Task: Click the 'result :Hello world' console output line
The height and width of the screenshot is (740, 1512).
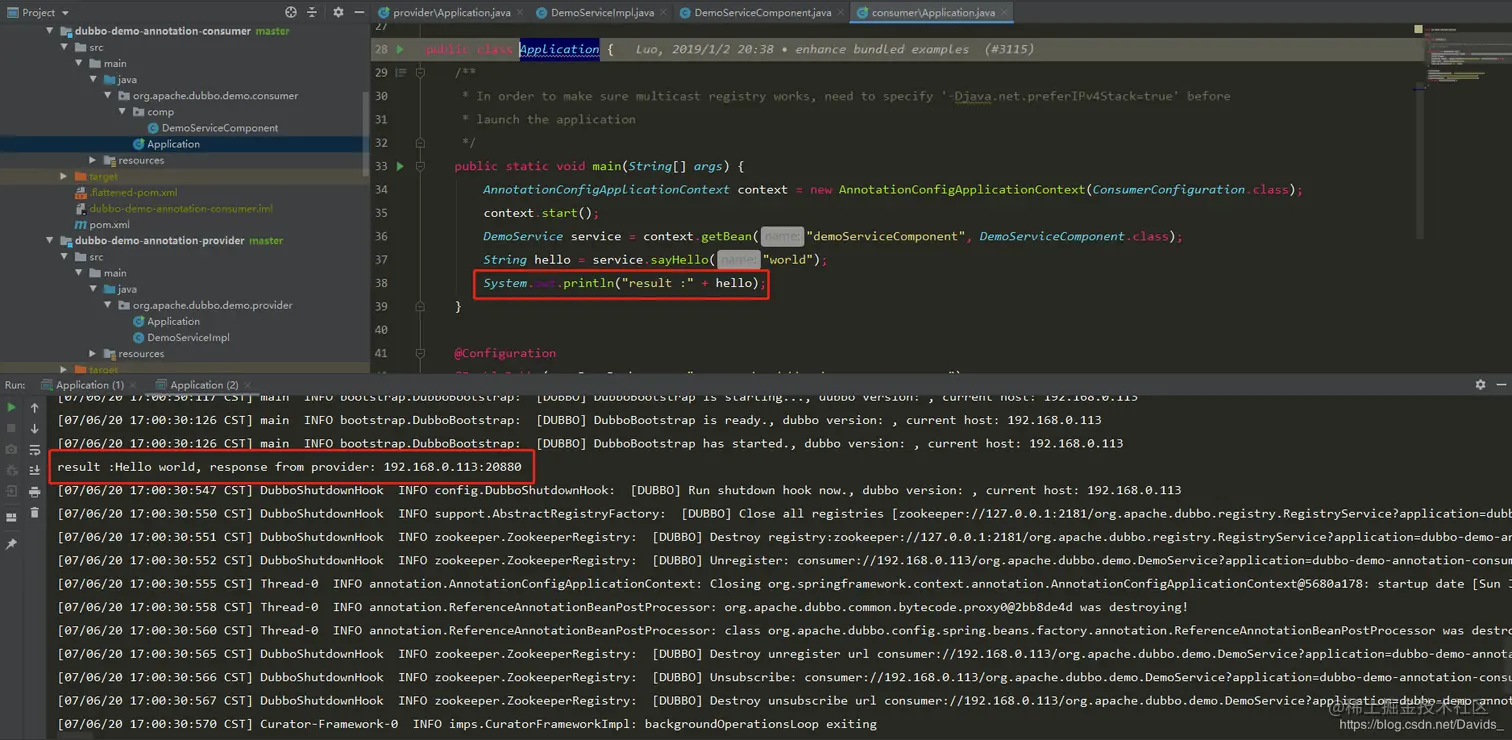Action: (x=289, y=467)
